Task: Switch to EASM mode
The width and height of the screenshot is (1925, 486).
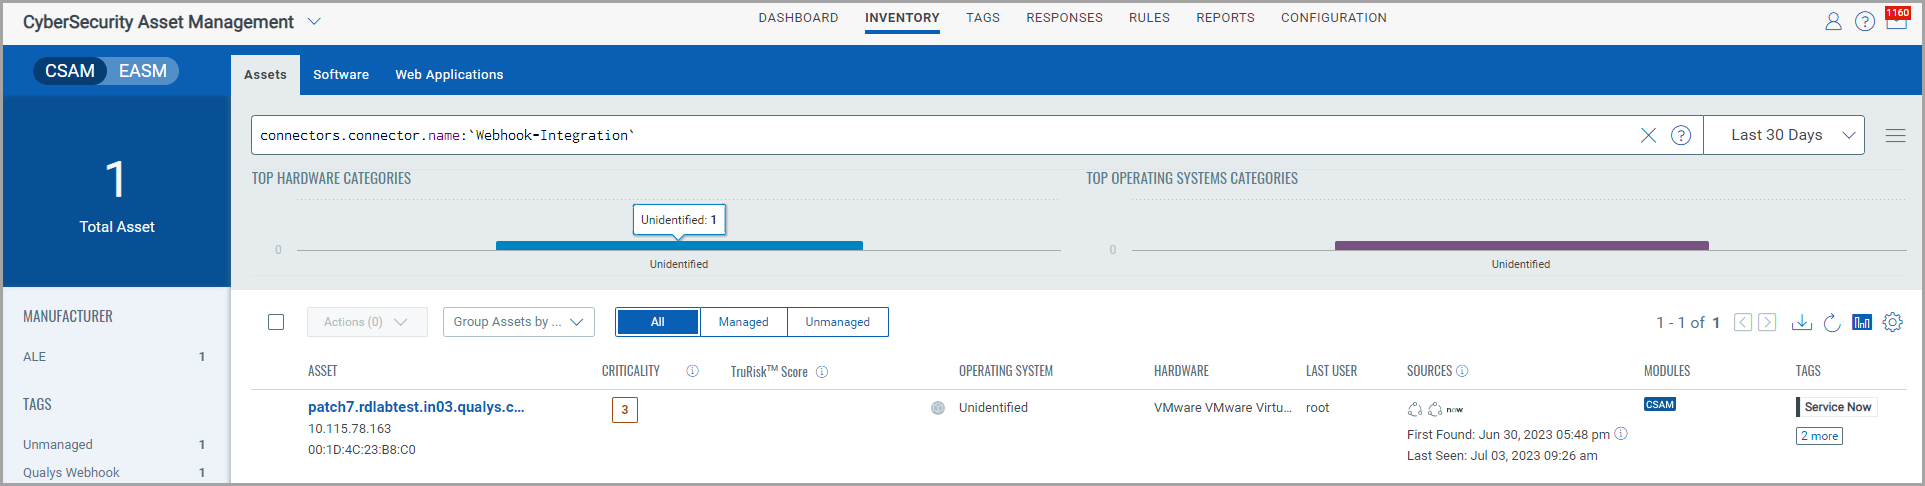Action: click(x=143, y=71)
